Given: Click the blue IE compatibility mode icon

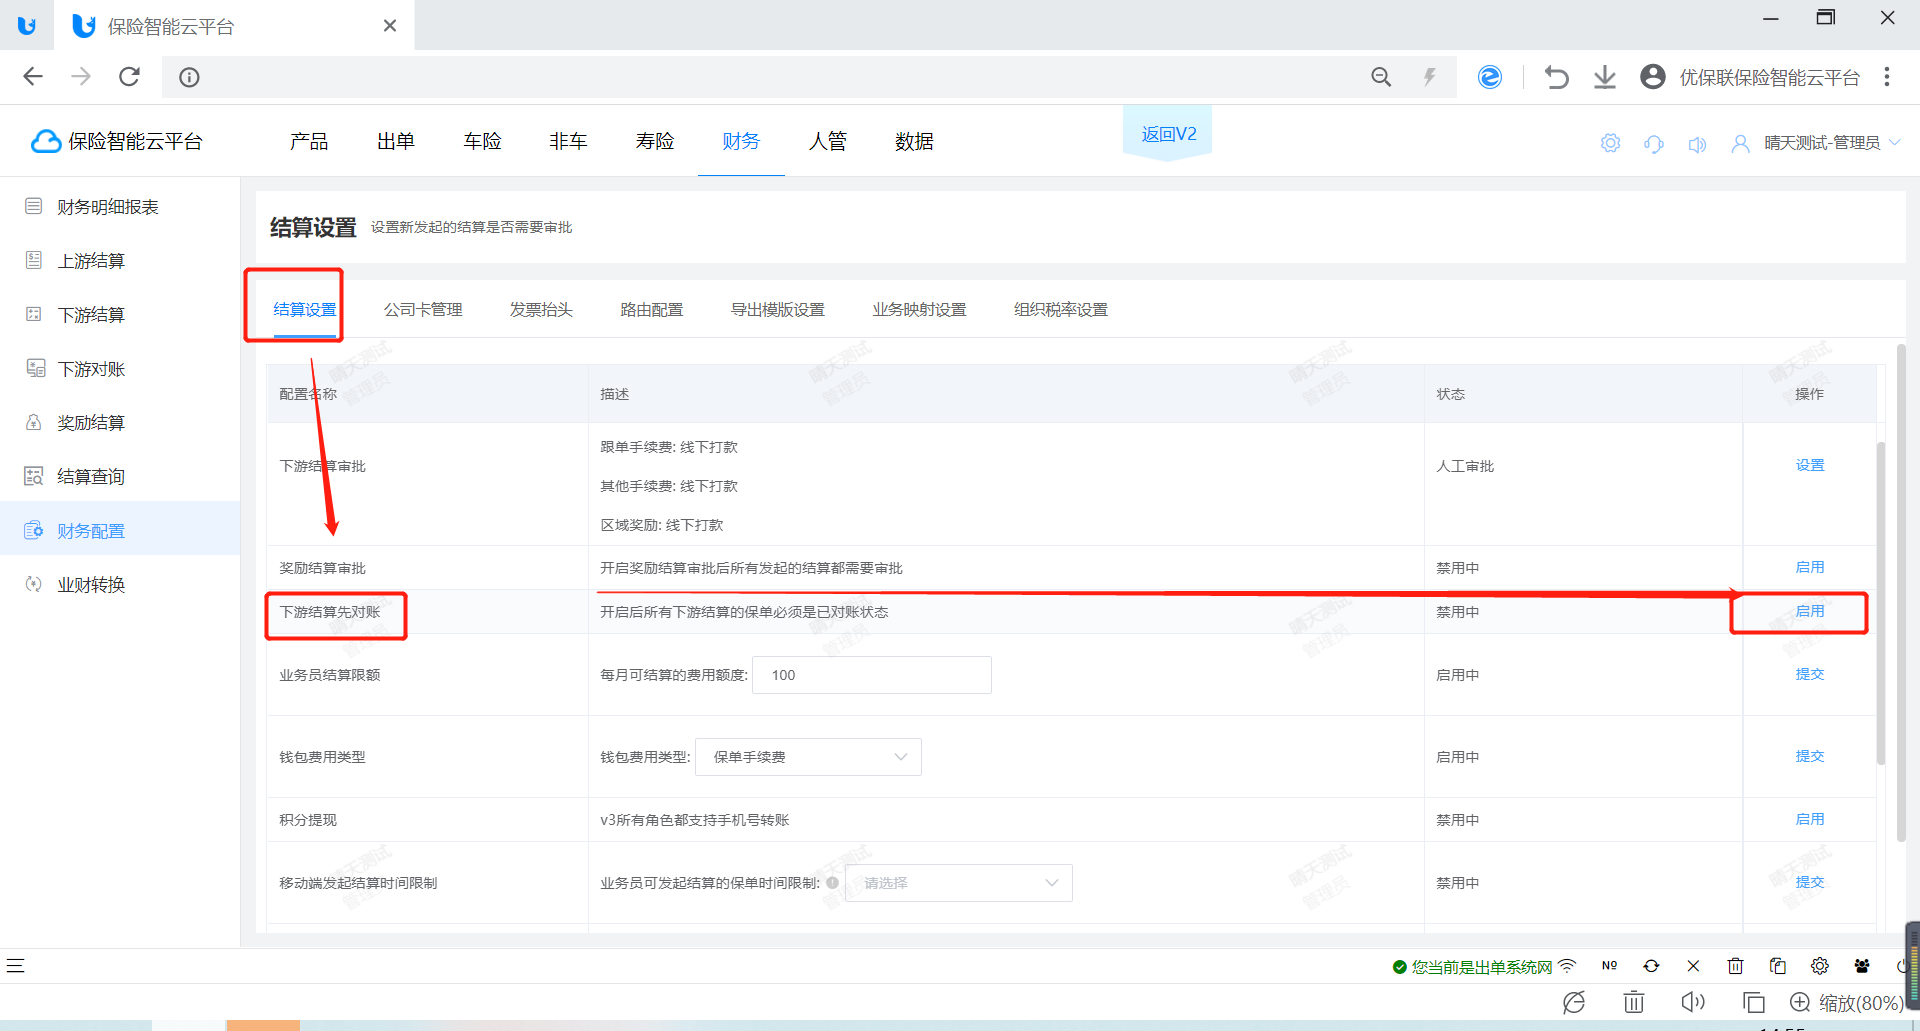Looking at the screenshot, I should click(x=1490, y=77).
